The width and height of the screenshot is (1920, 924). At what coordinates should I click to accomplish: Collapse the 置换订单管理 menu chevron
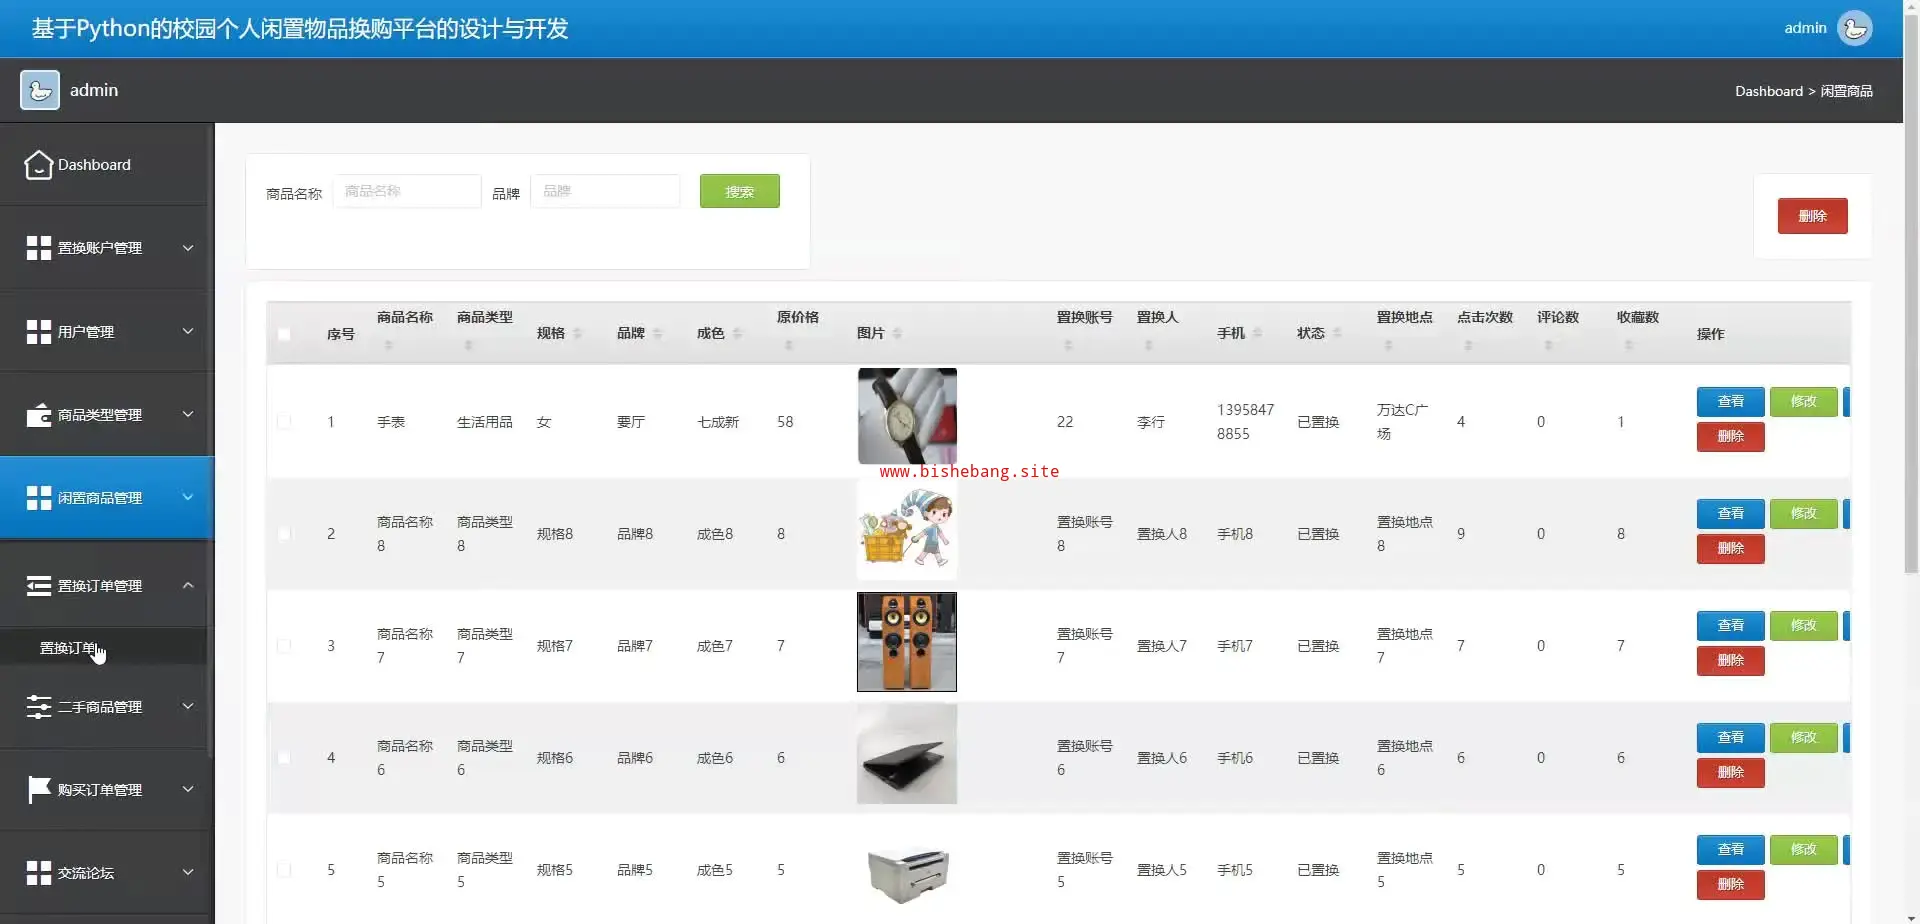[188, 586]
